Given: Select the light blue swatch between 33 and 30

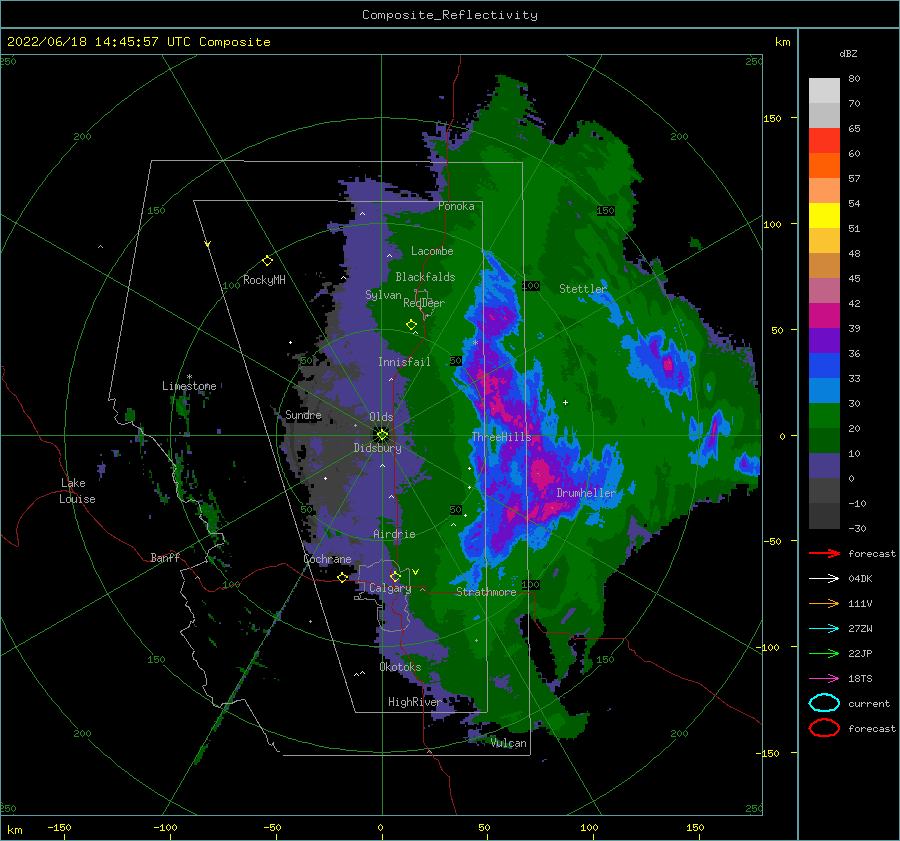Looking at the screenshot, I should coord(824,391).
